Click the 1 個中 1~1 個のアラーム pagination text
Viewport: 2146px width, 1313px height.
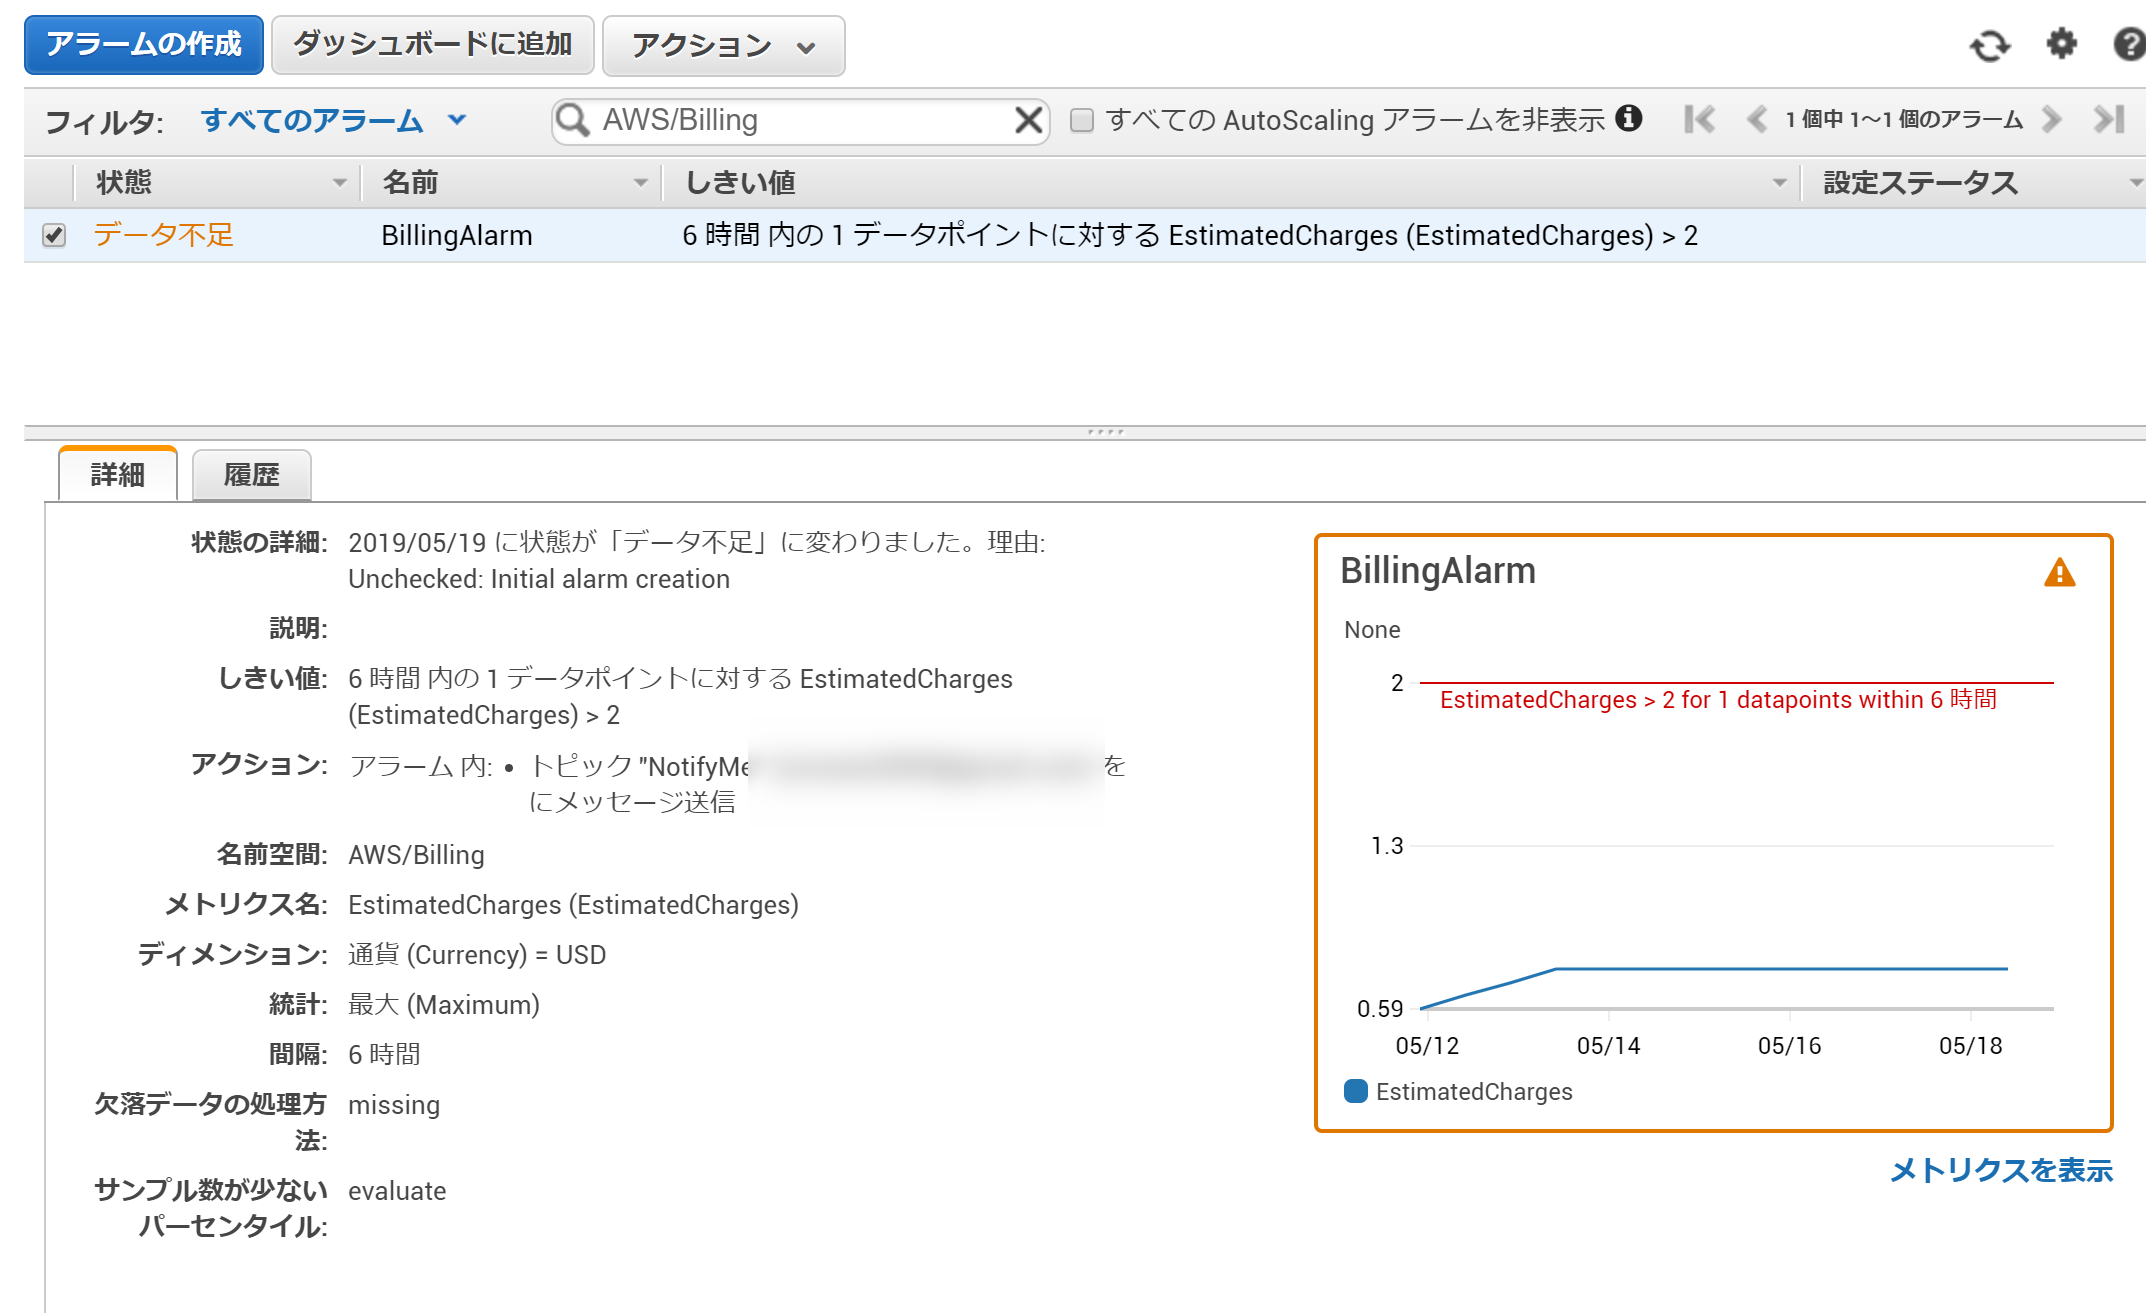coord(1904,120)
